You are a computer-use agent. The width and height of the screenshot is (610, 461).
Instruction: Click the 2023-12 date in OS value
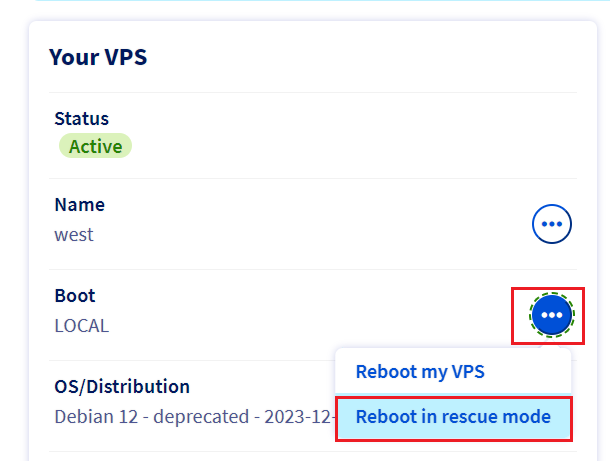(x=298, y=417)
